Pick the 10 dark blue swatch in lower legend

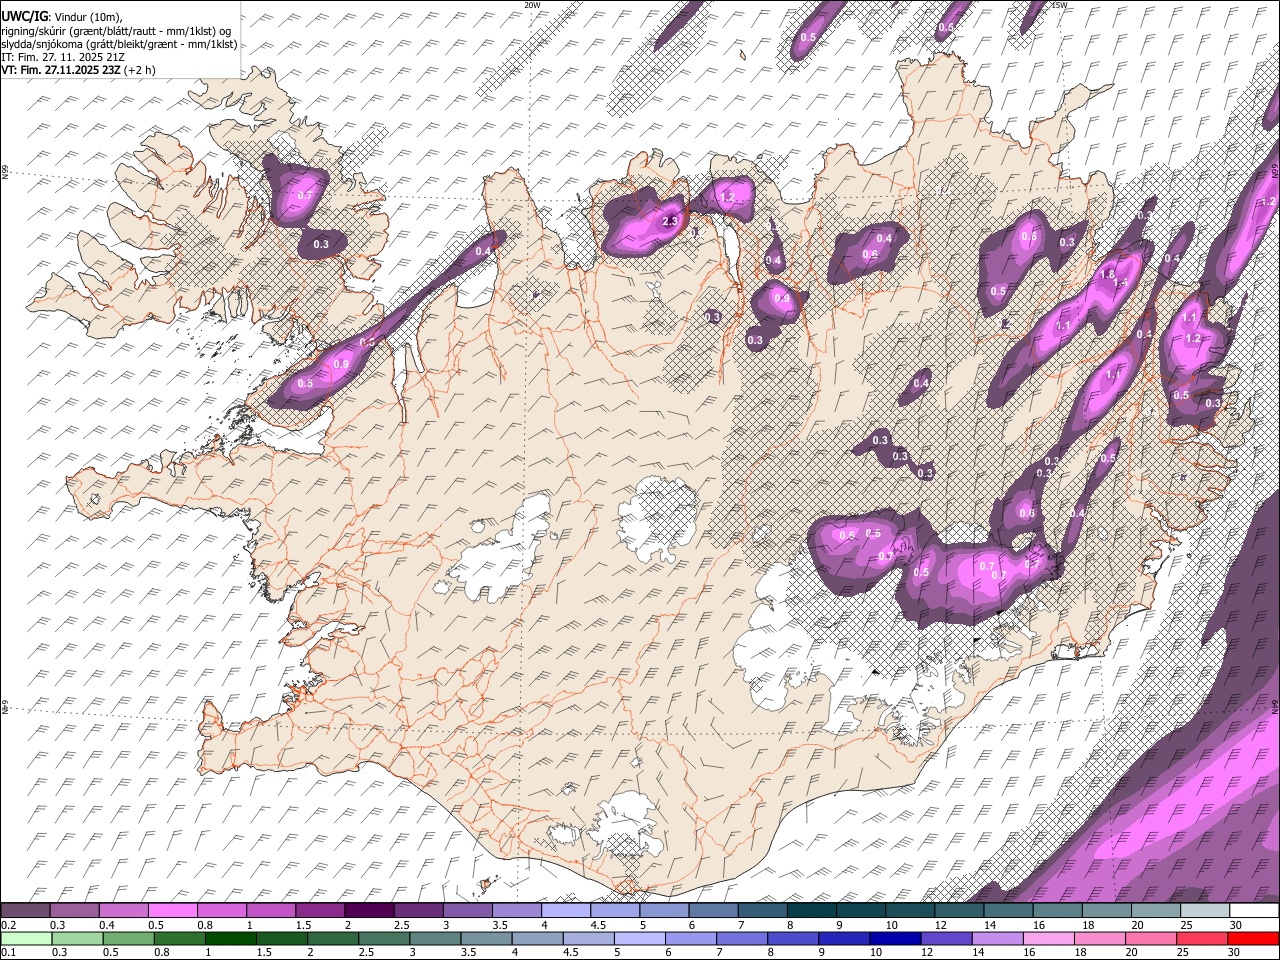(x=894, y=938)
